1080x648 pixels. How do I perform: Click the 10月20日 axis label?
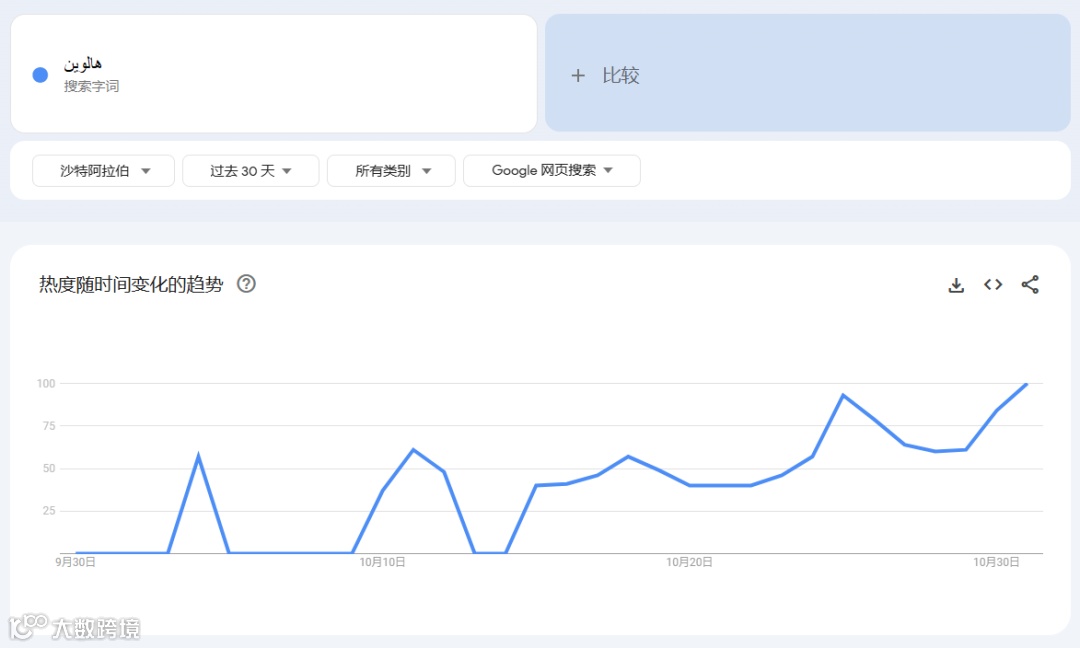point(690,562)
